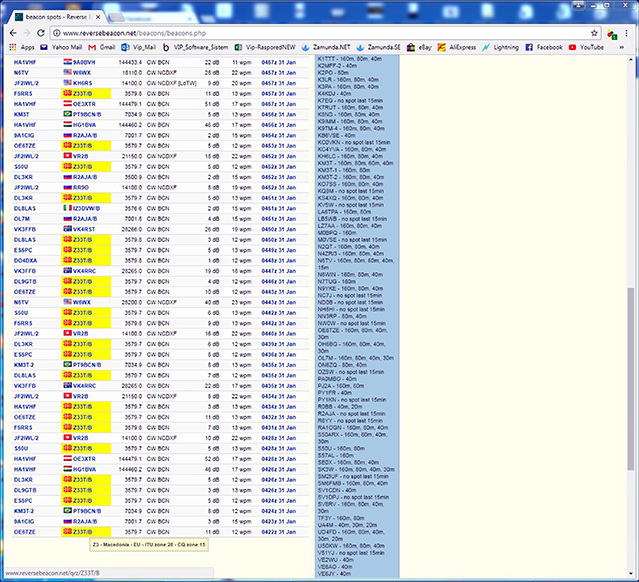This screenshot has width=639, height=582.
Task: Open eBay bookmark
Action: tap(419, 47)
